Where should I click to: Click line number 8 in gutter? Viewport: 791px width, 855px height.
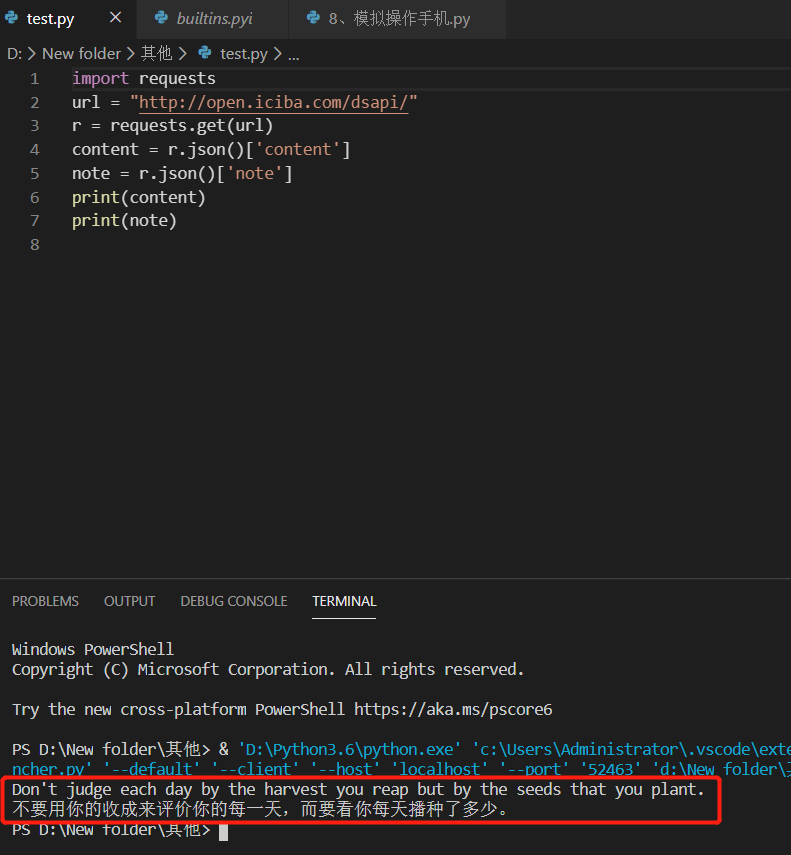34,245
